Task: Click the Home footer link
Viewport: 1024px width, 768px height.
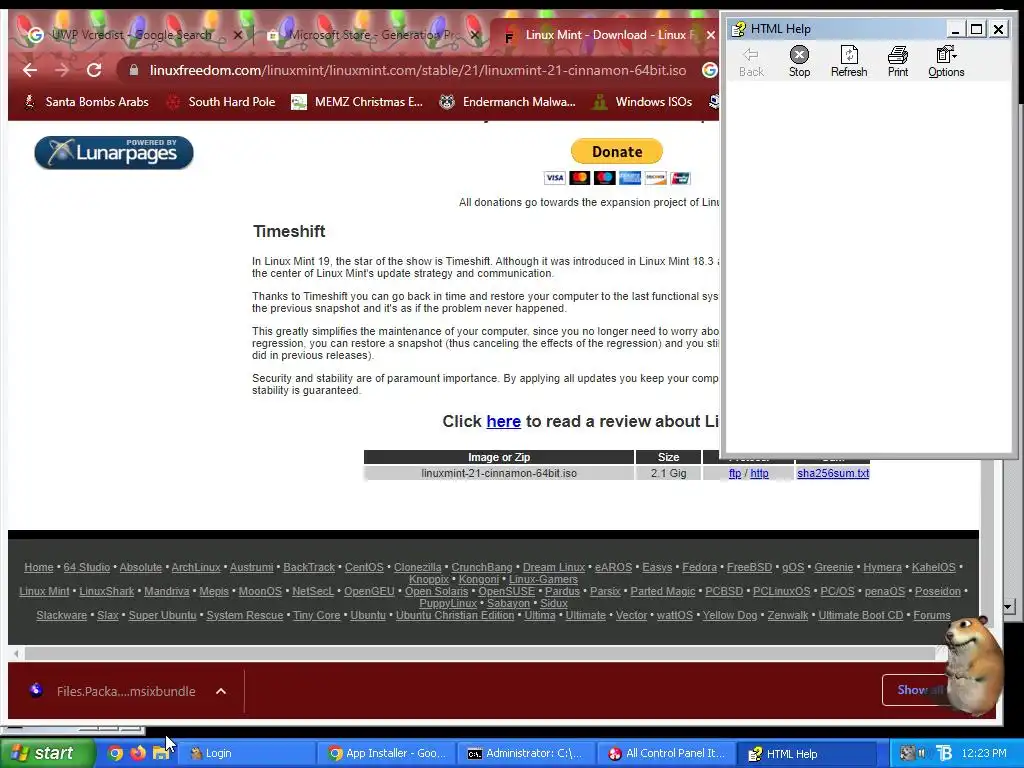Action: click(x=39, y=568)
